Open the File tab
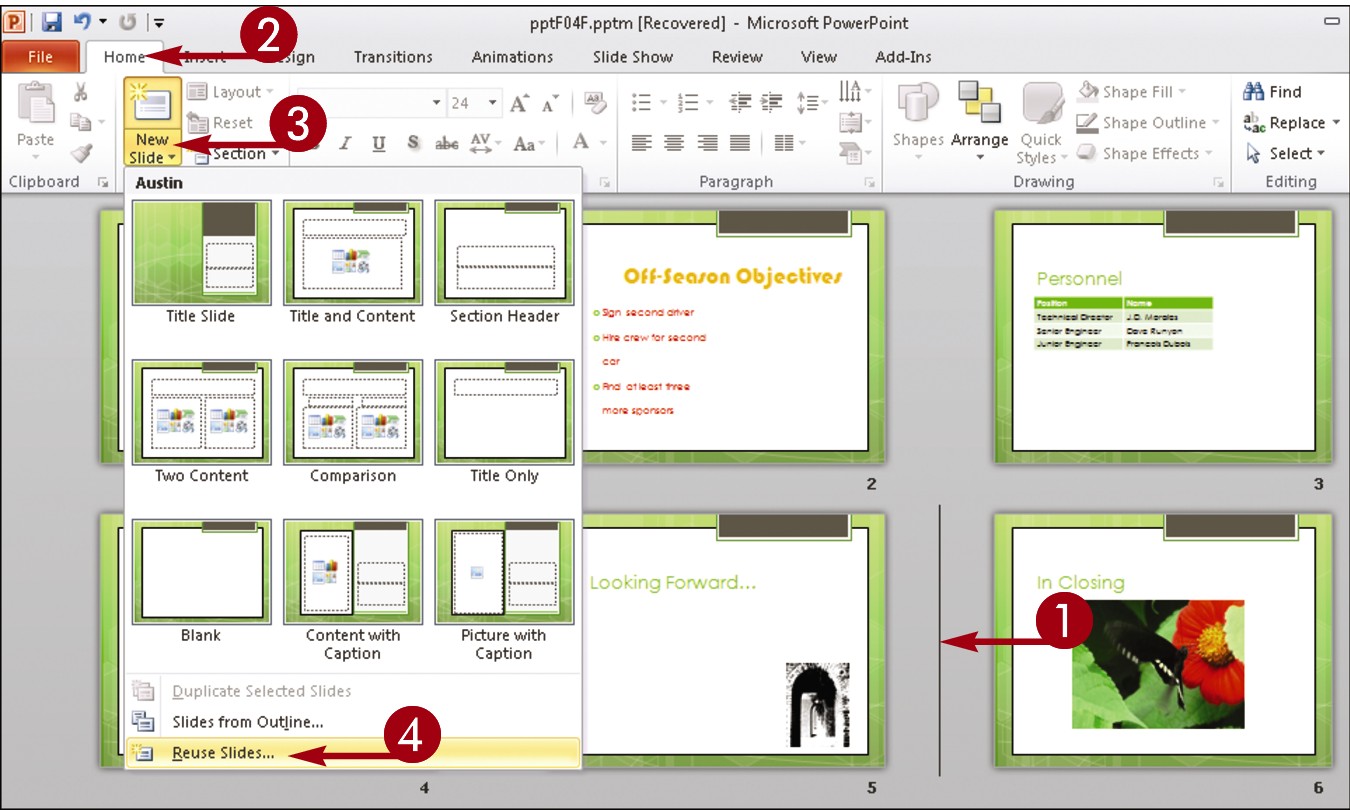The height and width of the screenshot is (810, 1350). click(40, 57)
